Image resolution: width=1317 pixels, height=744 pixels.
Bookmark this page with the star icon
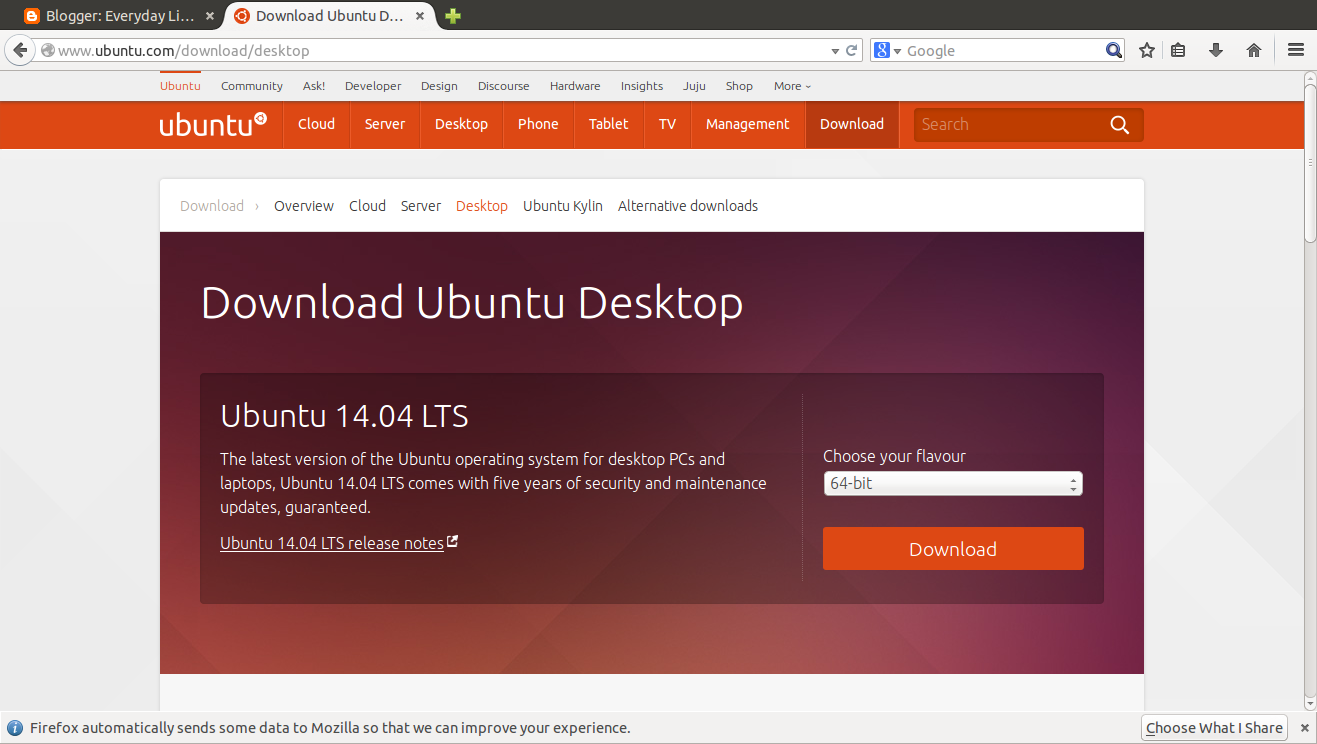1147,50
